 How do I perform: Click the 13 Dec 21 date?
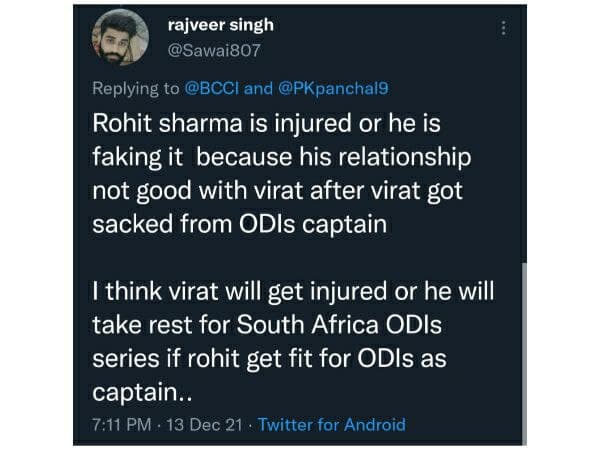pyautogui.click(x=201, y=424)
